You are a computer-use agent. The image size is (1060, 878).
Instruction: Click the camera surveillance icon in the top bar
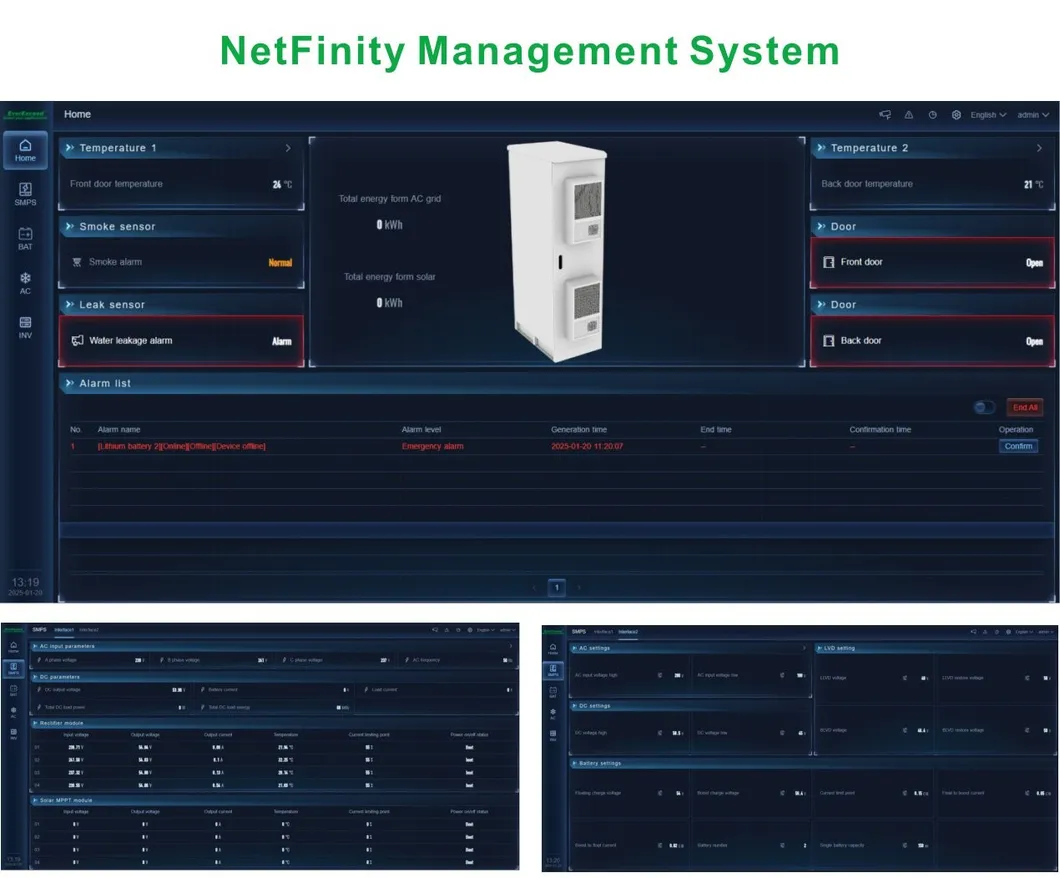(x=884, y=114)
